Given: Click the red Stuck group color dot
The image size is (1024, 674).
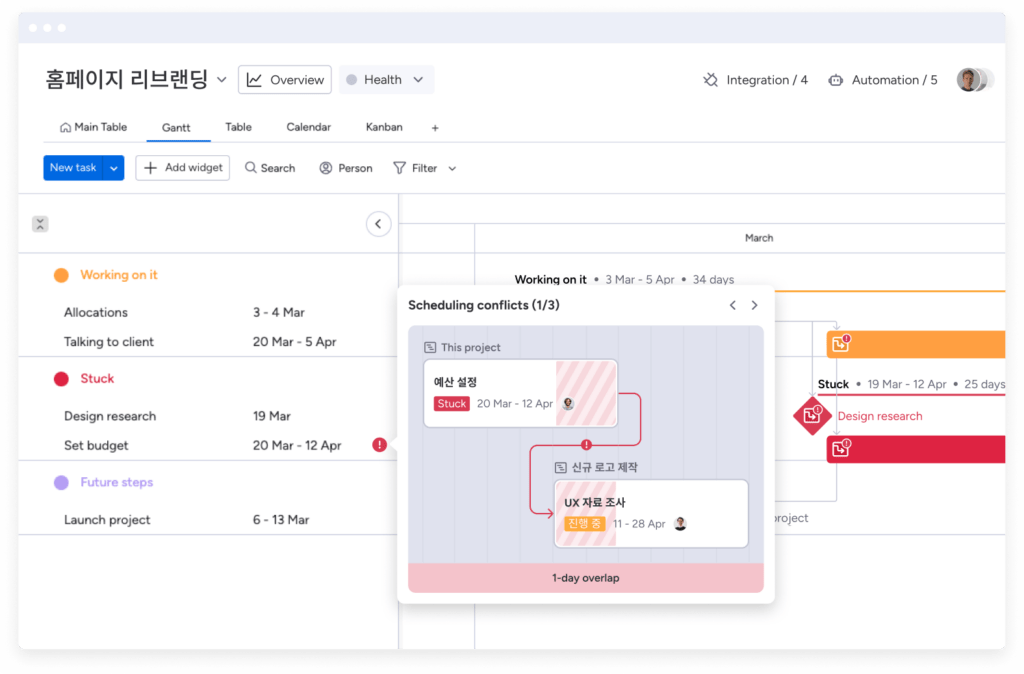Looking at the screenshot, I should click(x=61, y=379).
